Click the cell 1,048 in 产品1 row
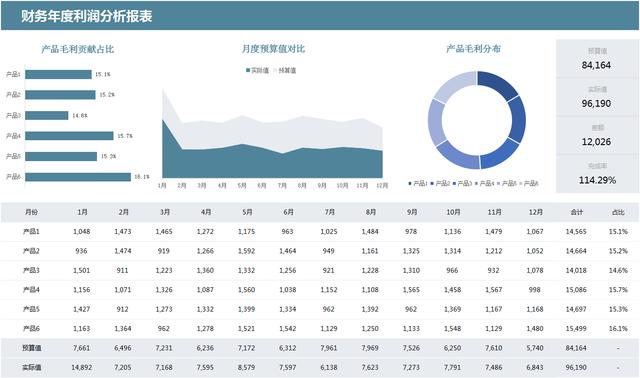 82,231
